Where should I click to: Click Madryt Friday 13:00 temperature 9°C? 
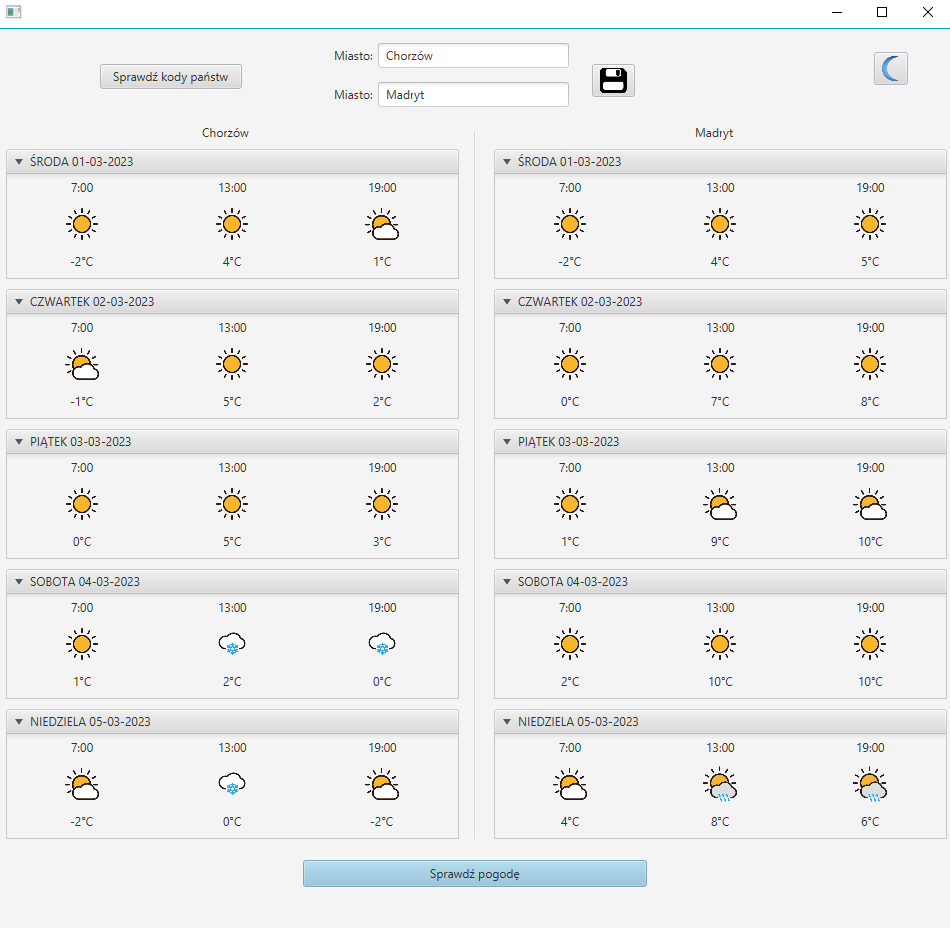[x=720, y=542]
